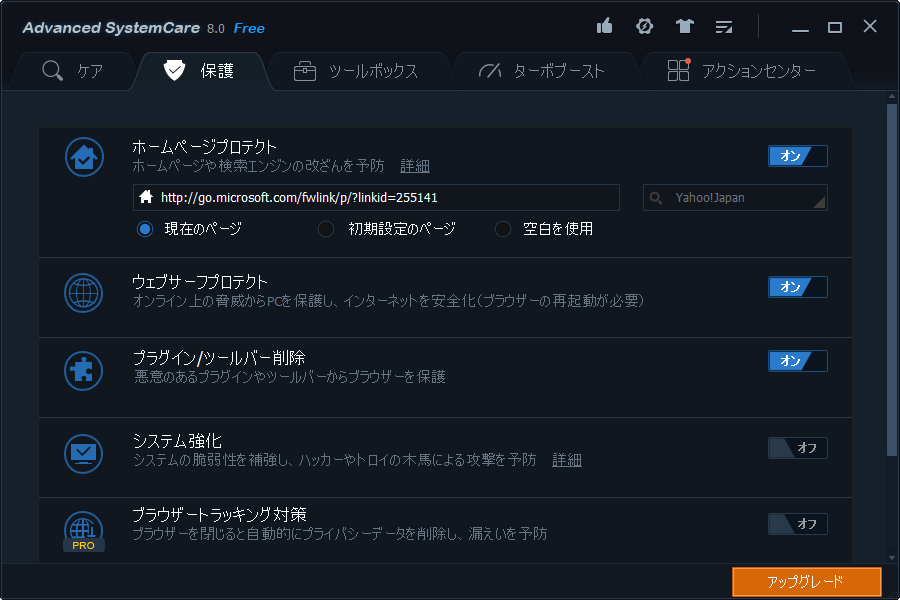Click the thumbs-up feedback icon
Viewport: 900px width, 600px height.
(604, 27)
